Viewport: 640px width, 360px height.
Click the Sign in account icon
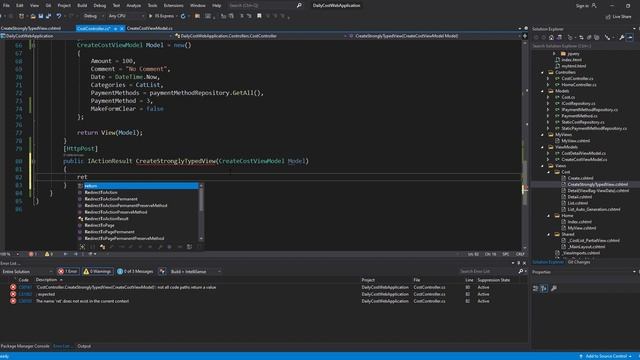[594, 5]
